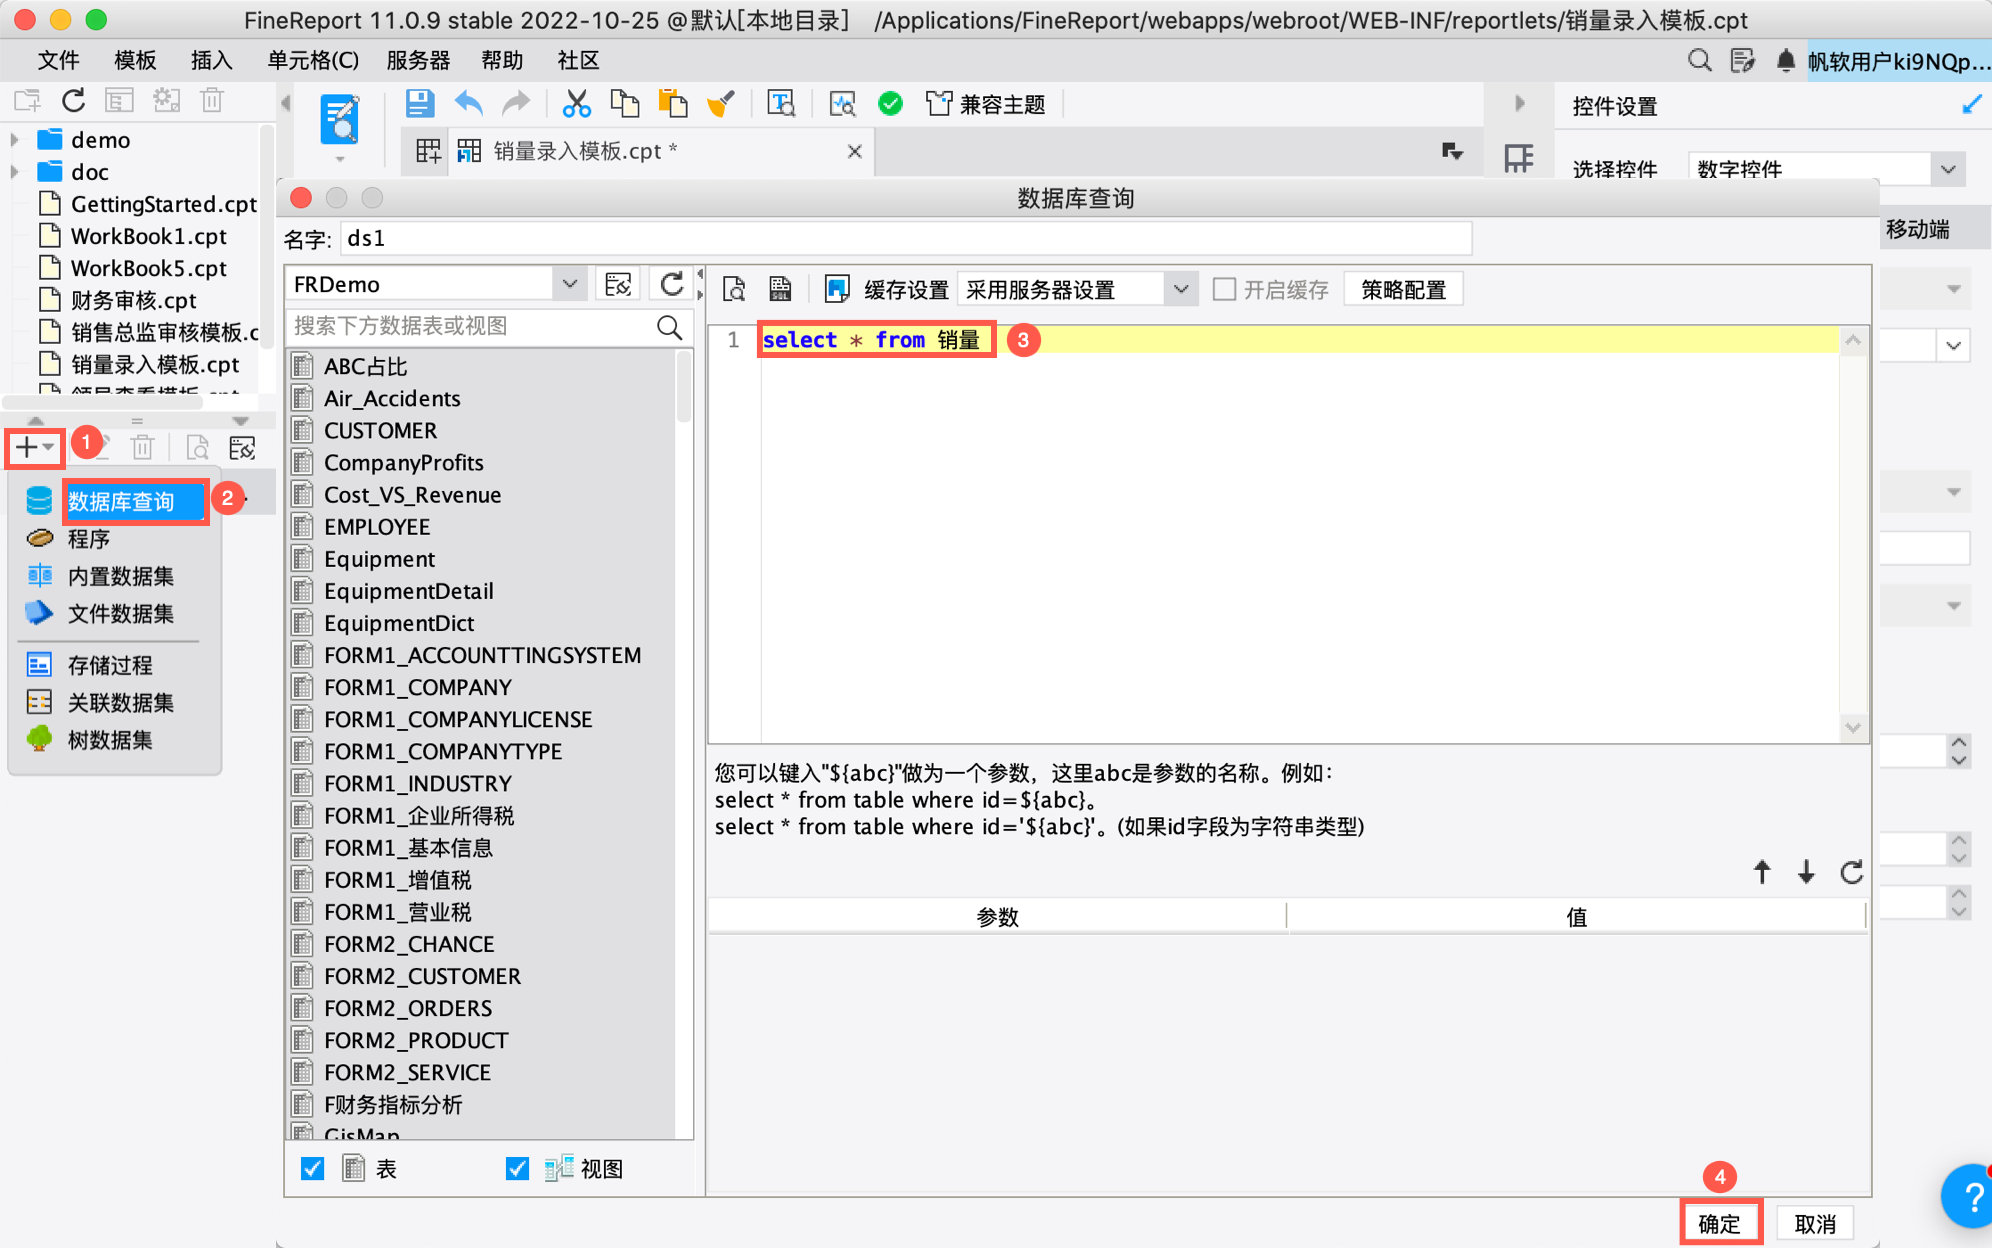
Task: Click the Paste clipboard icon
Action: point(673,103)
